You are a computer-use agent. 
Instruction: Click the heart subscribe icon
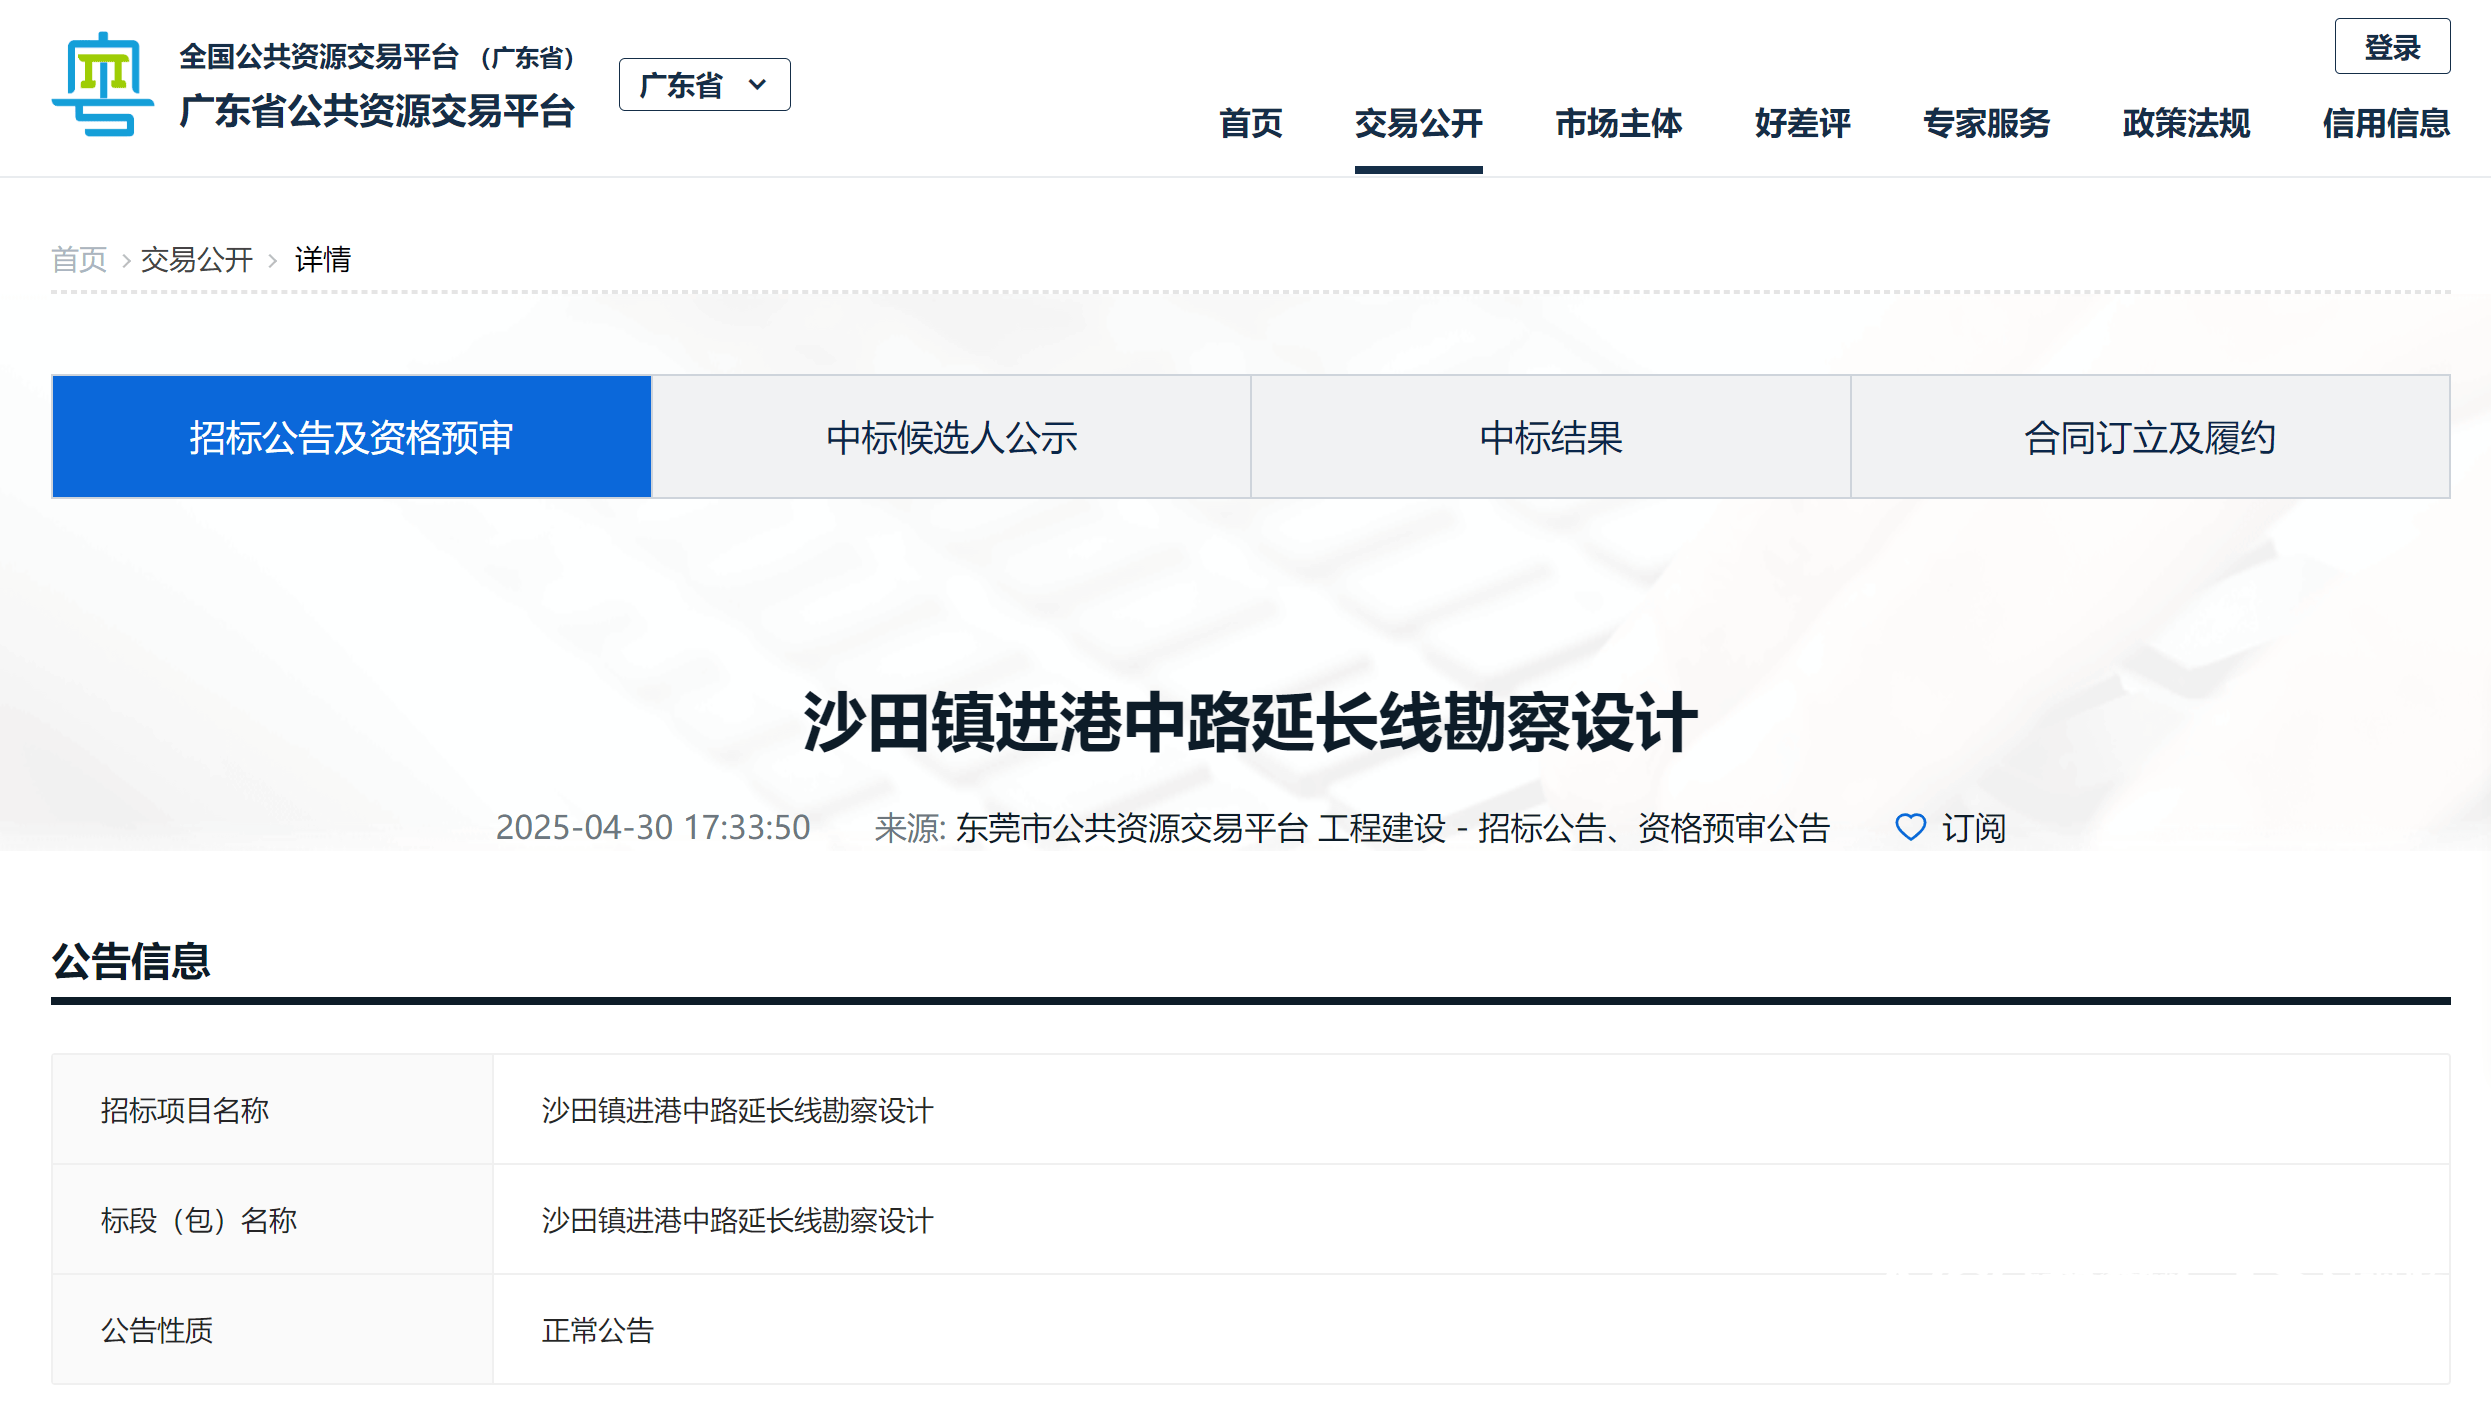(x=1910, y=827)
